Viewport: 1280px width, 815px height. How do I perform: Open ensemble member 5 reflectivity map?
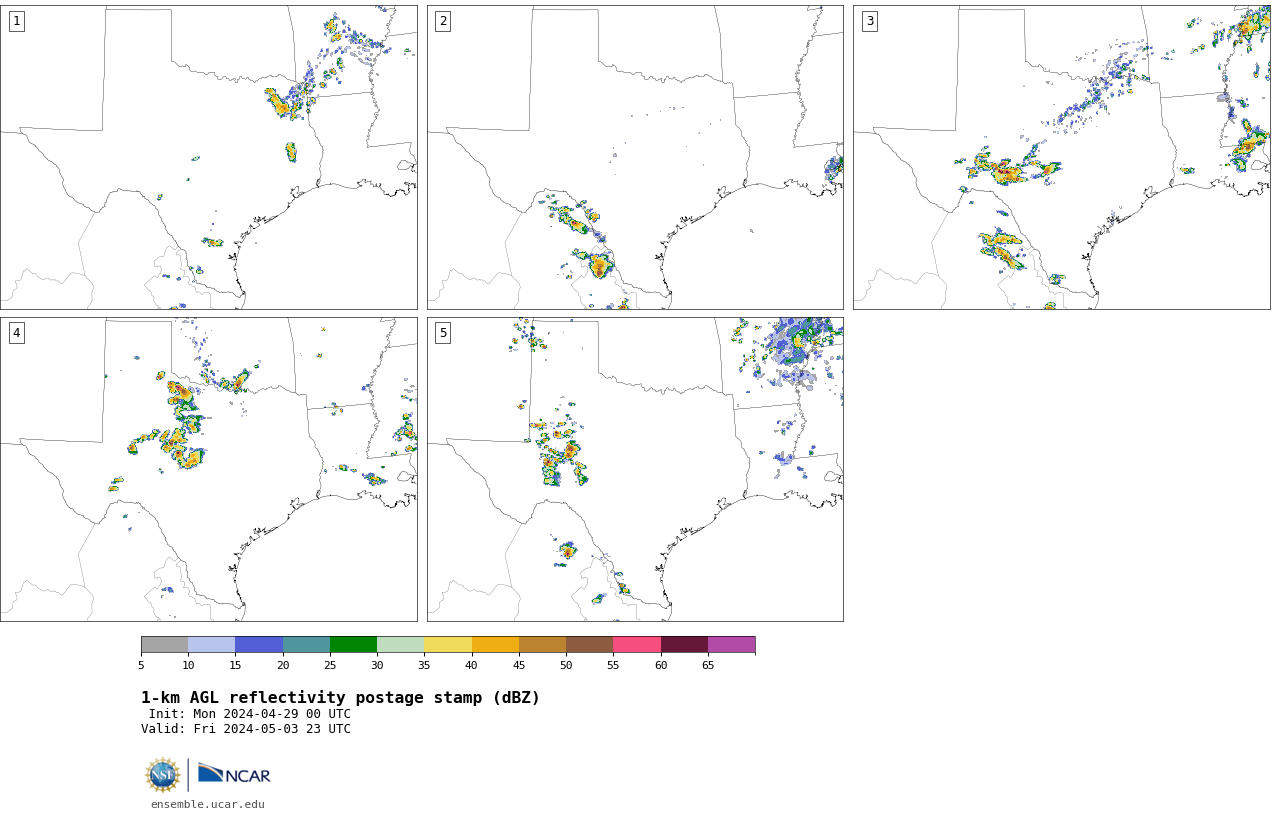pos(635,470)
